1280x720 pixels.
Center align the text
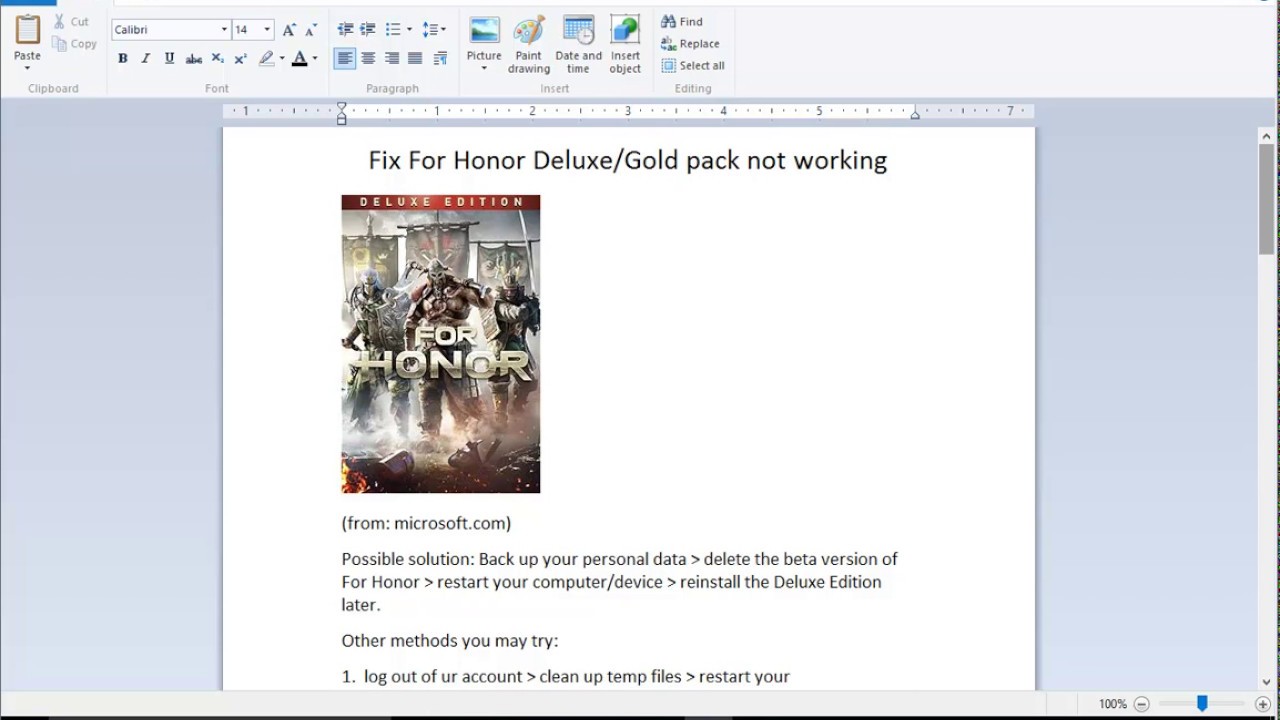click(x=368, y=59)
